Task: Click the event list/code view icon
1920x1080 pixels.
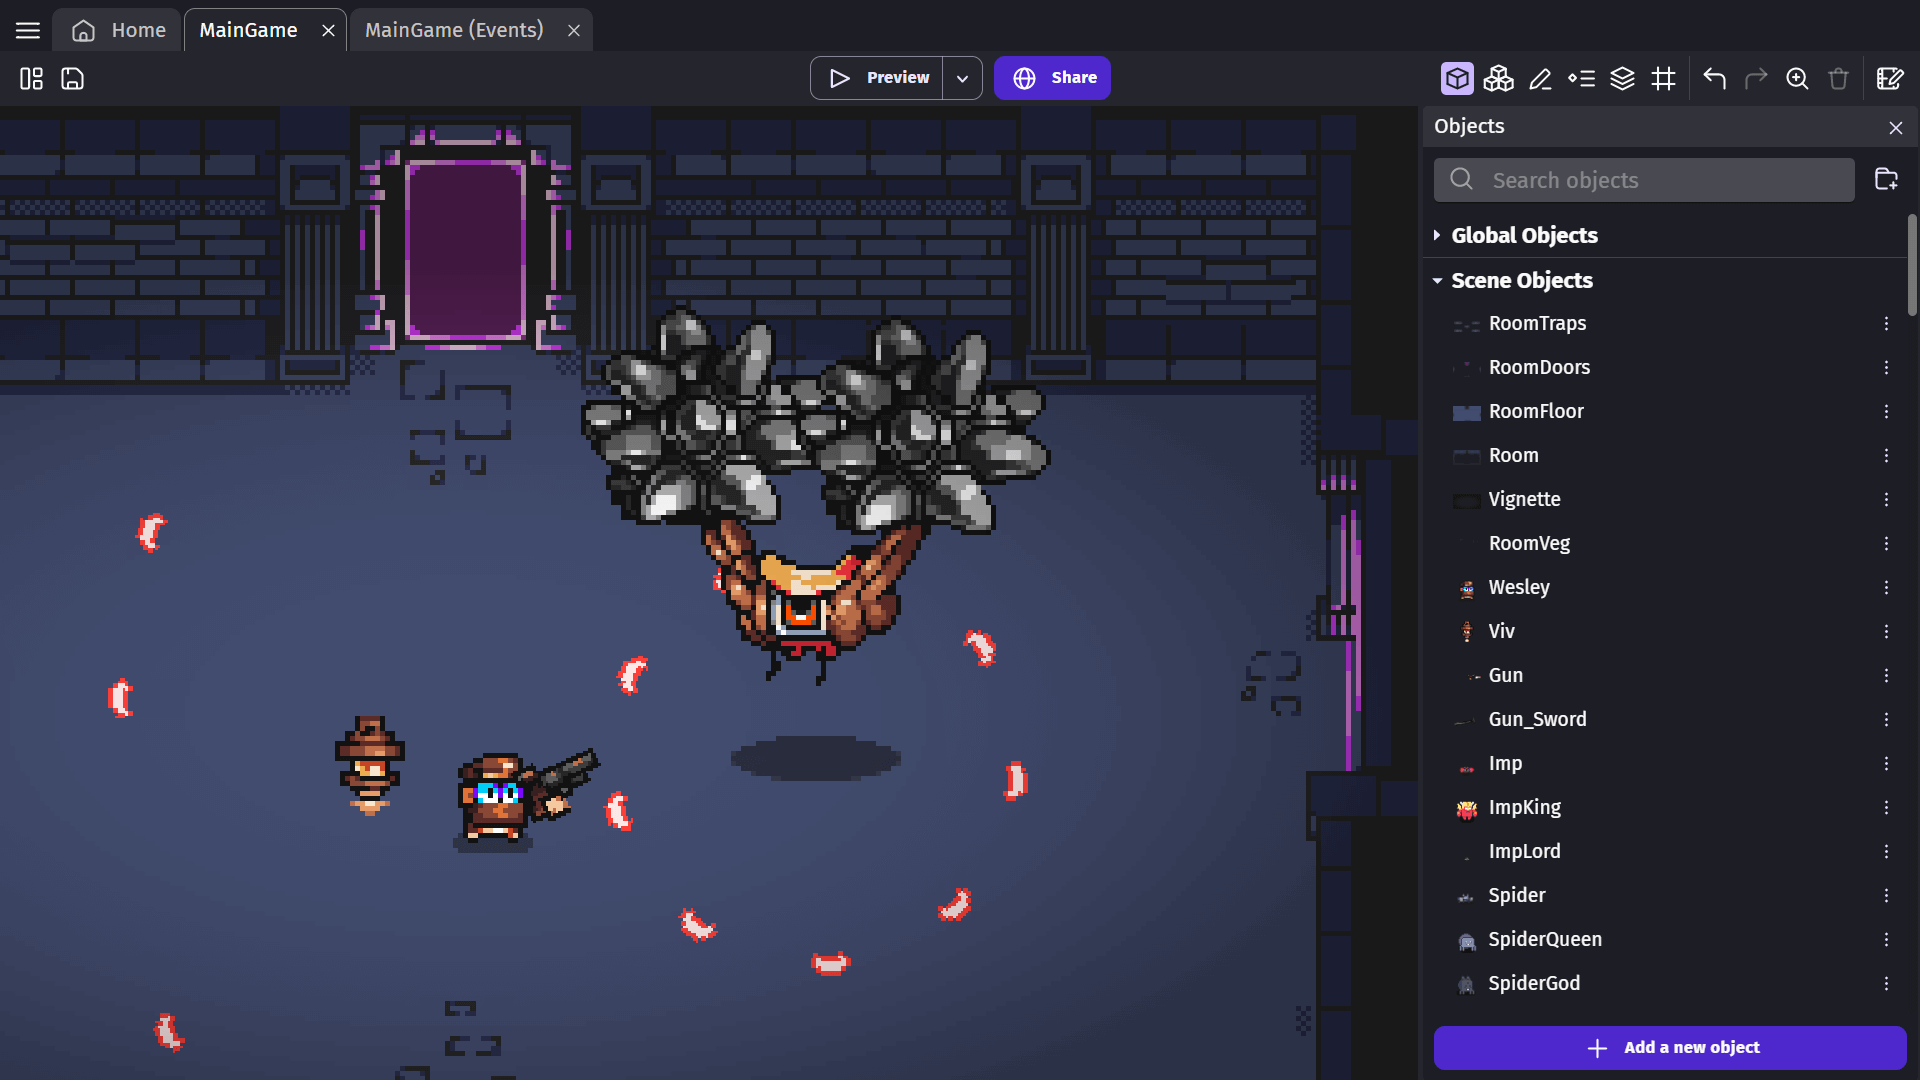Action: tap(1581, 79)
